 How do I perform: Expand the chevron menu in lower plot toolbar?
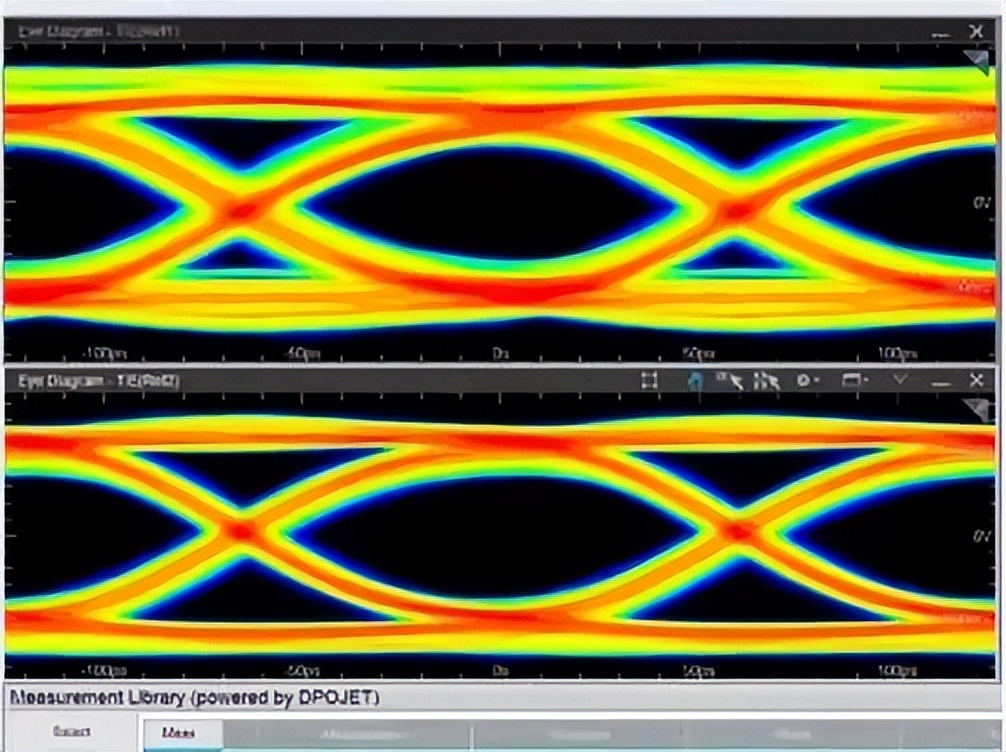[900, 380]
